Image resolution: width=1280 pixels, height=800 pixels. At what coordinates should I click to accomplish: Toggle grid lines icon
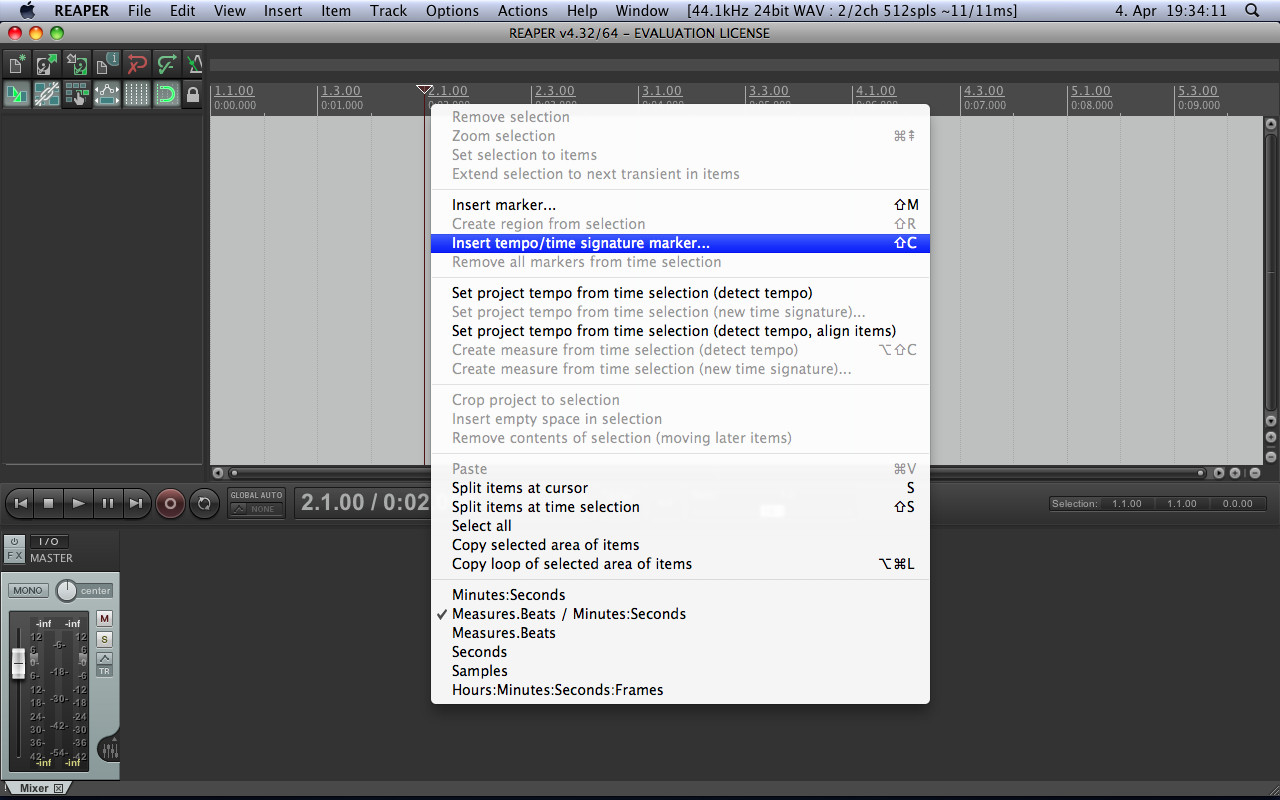point(137,95)
